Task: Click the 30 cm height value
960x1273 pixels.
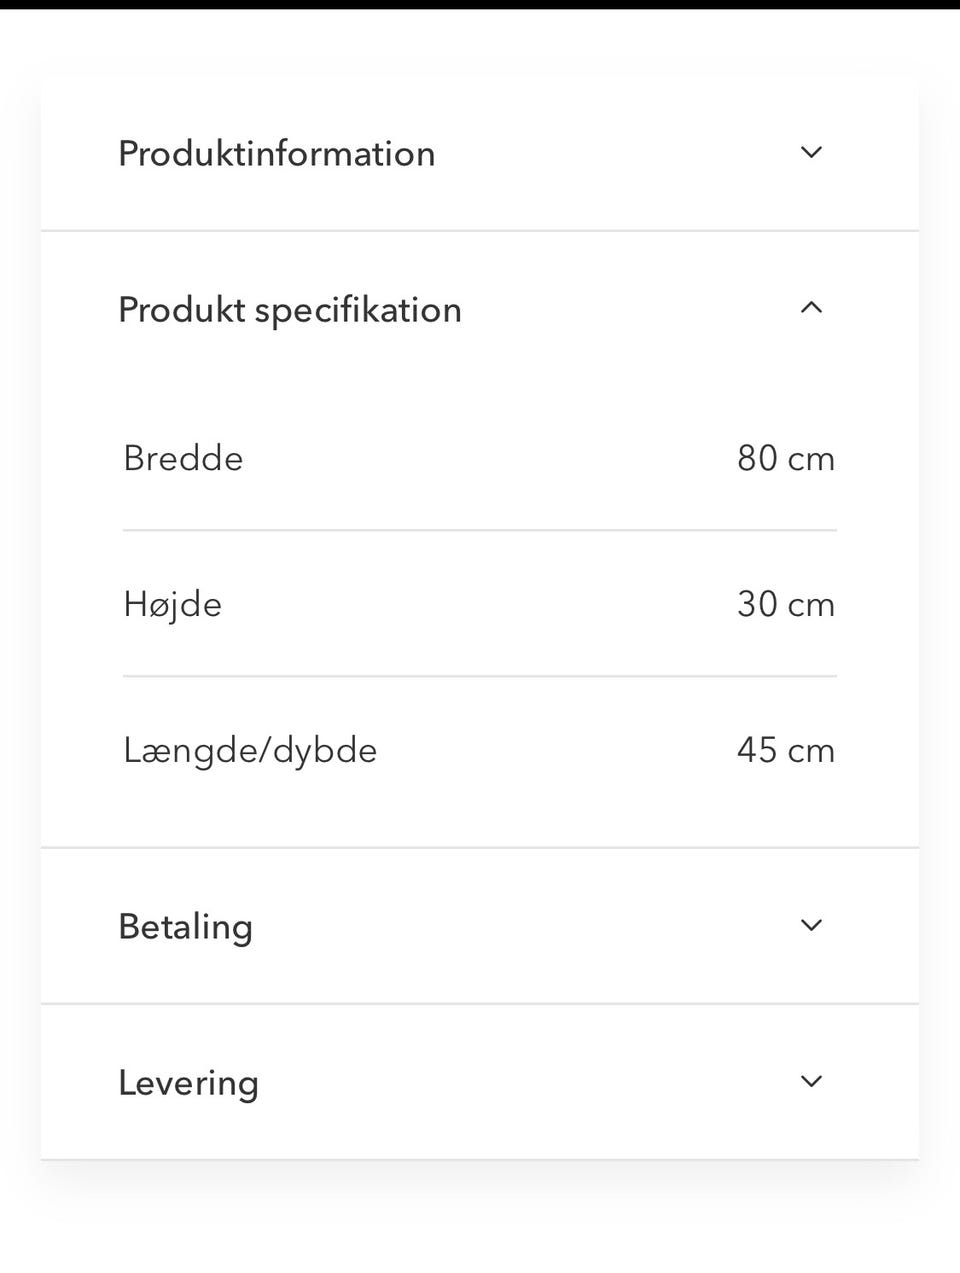Action: pyautogui.click(x=785, y=605)
